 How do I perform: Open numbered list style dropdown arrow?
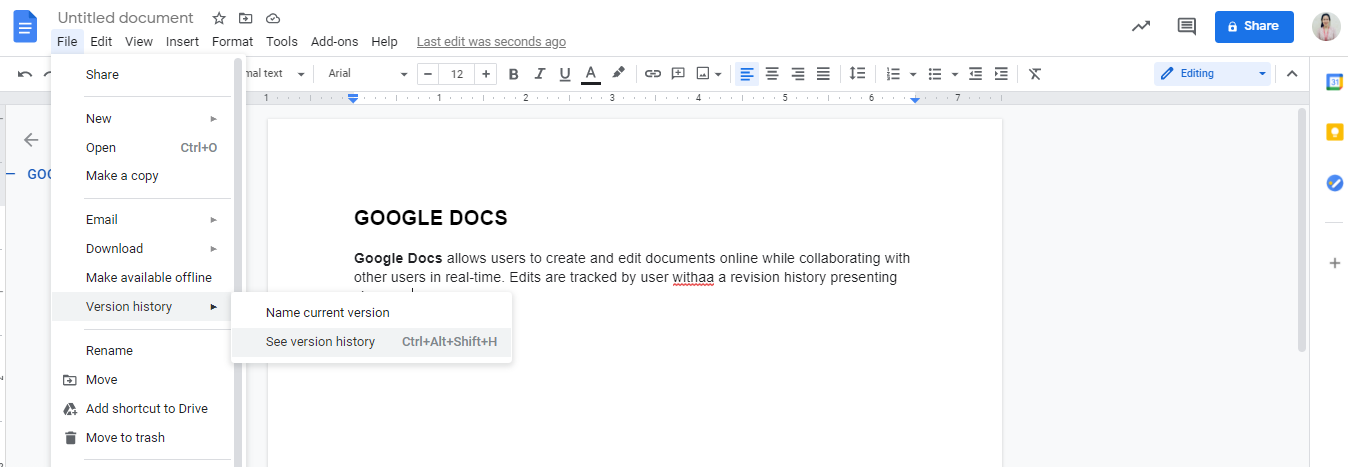point(913,74)
